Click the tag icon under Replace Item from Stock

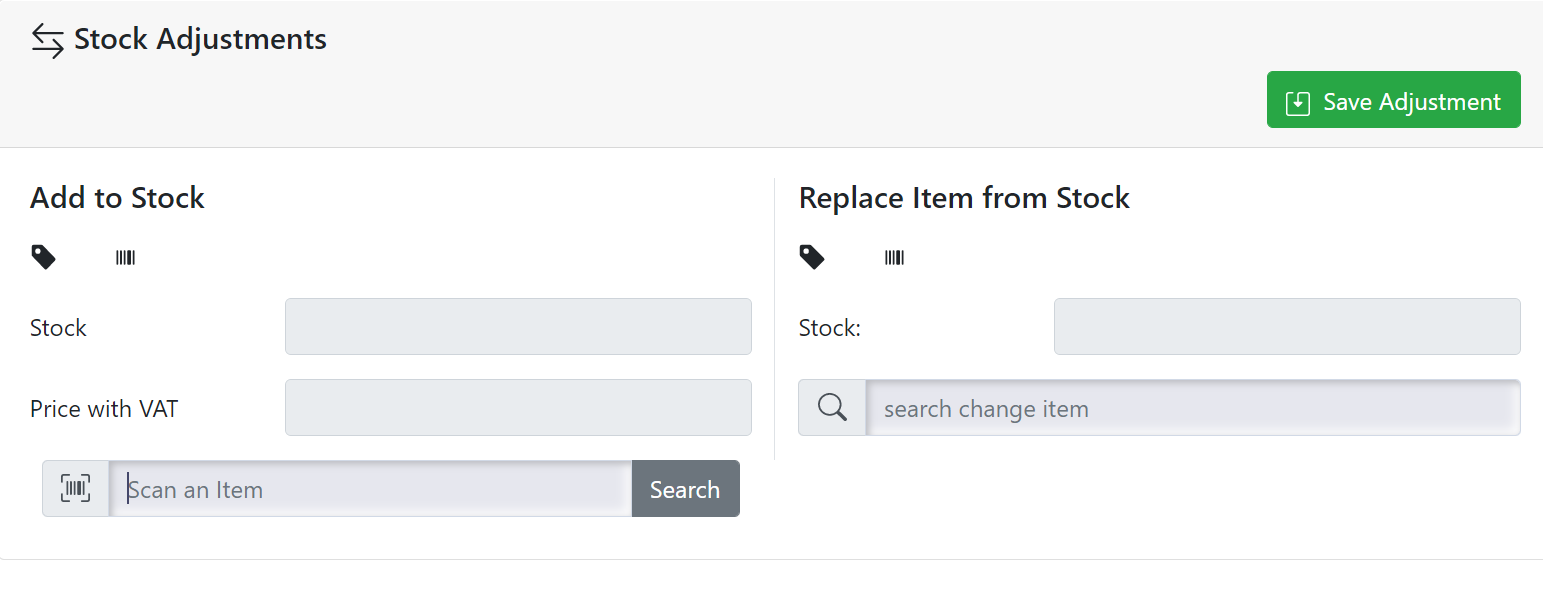click(x=812, y=258)
